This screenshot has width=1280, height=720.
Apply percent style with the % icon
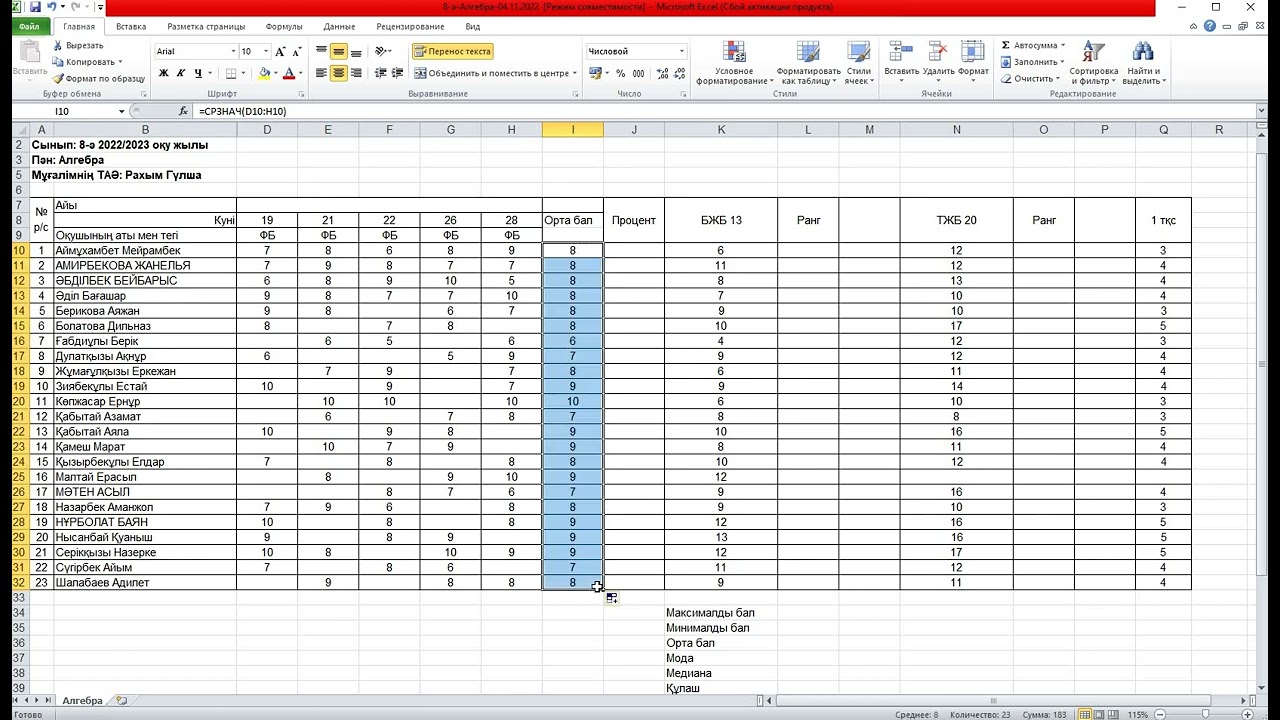[621, 73]
